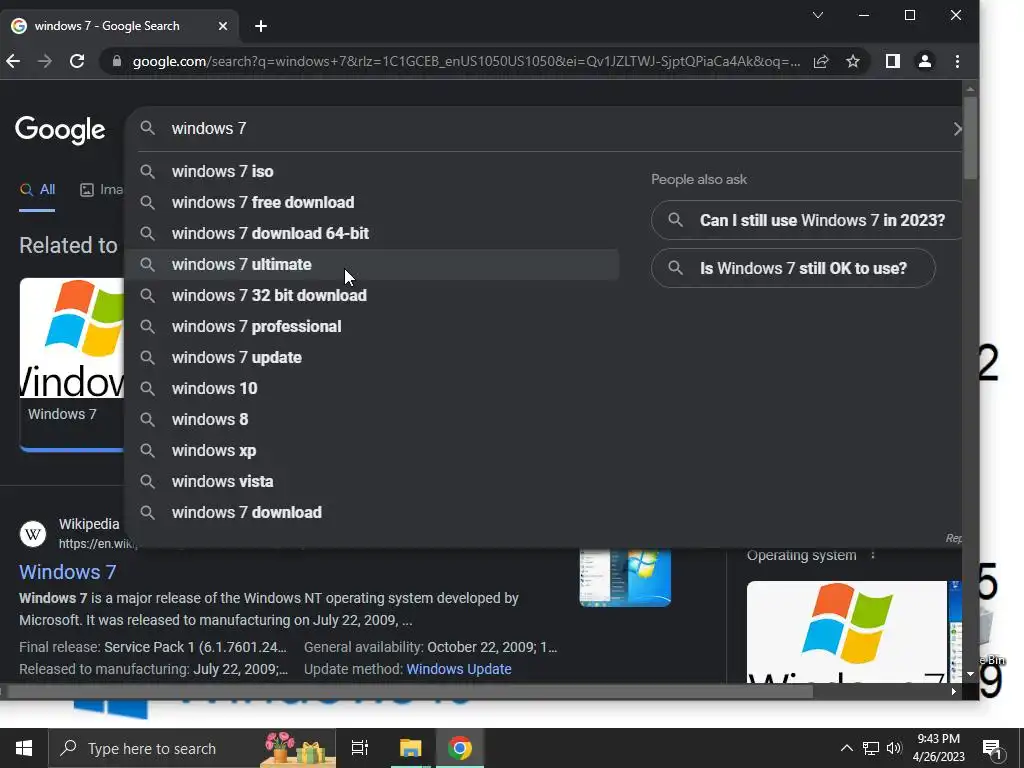
Task: Click the browser back arrow
Action: [x=13, y=61]
